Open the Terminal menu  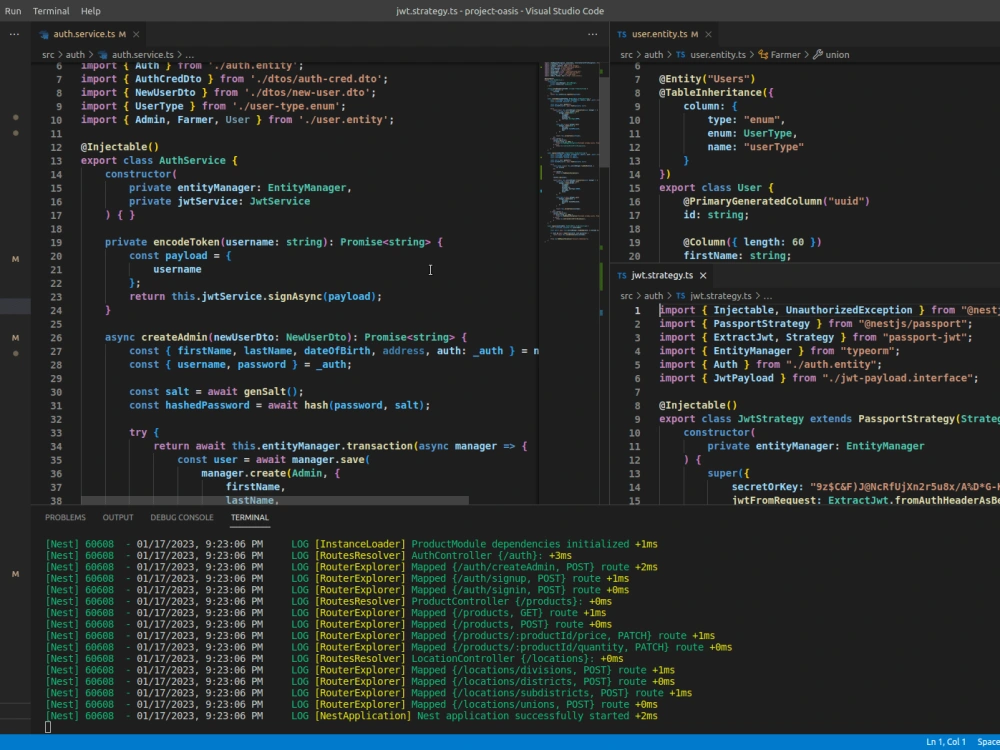51,11
